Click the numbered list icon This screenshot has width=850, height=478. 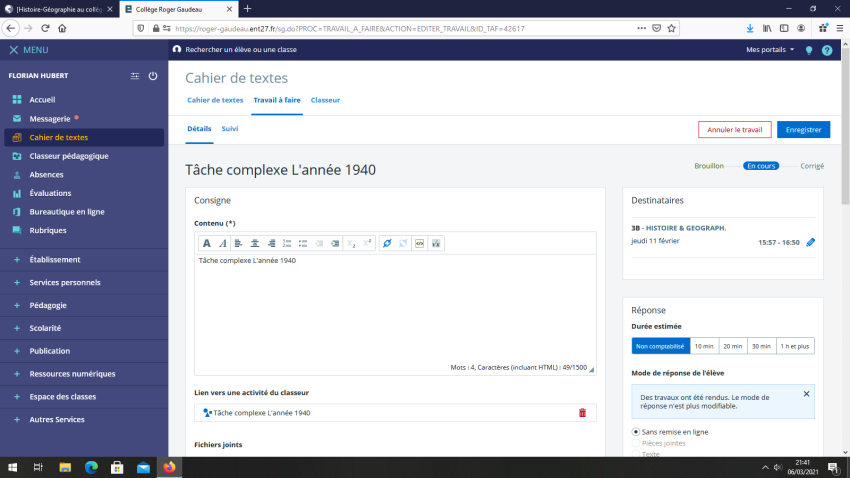(287, 243)
